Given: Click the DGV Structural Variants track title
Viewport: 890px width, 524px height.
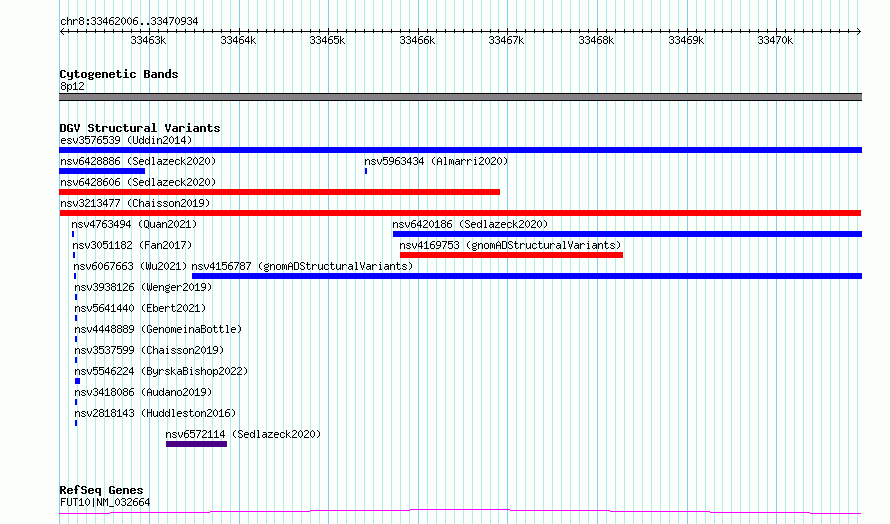Looking at the screenshot, I should click(140, 128).
